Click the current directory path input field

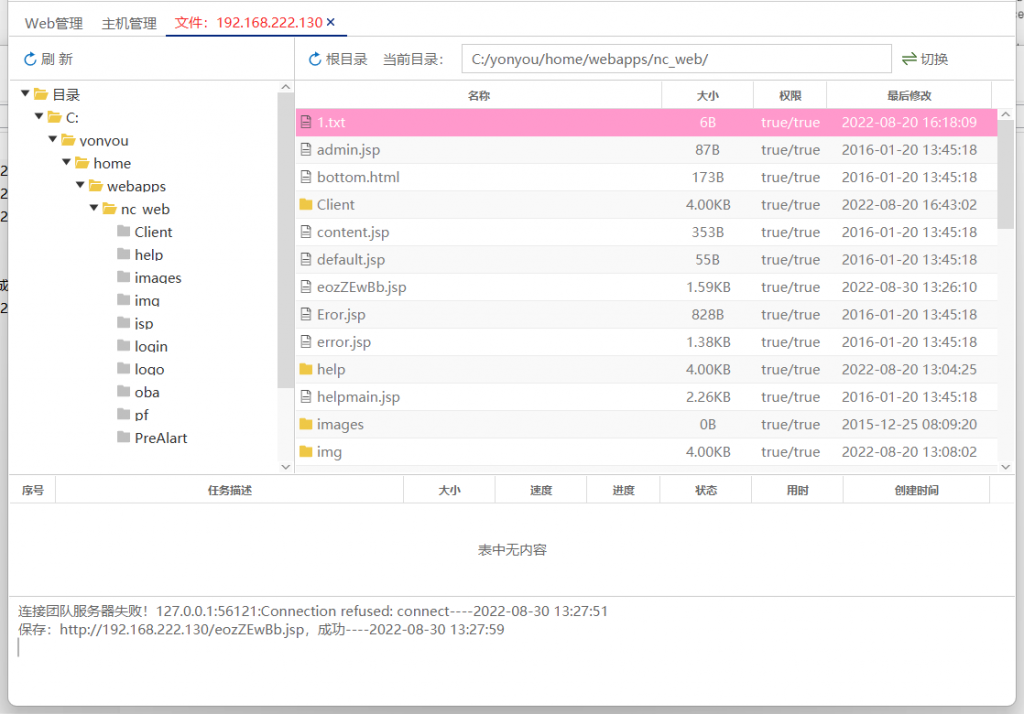pos(677,58)
